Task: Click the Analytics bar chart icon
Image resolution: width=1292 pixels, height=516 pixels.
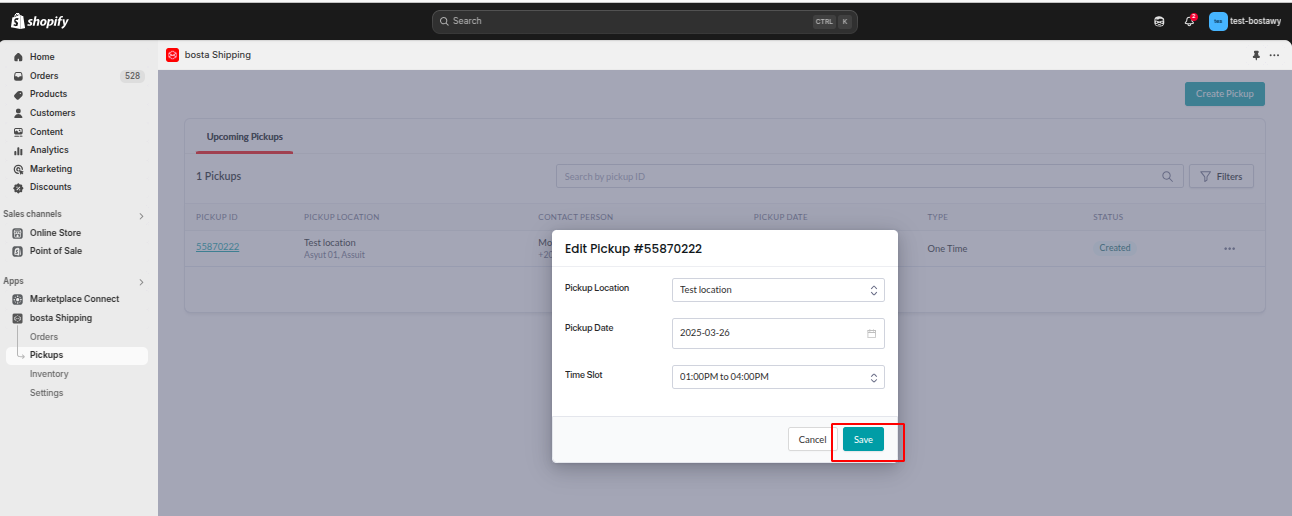Action: [18, 150]
